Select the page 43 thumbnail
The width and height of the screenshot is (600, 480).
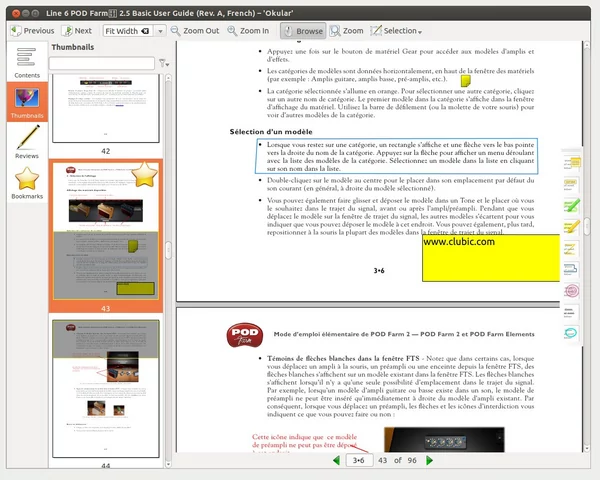point(106,231)
